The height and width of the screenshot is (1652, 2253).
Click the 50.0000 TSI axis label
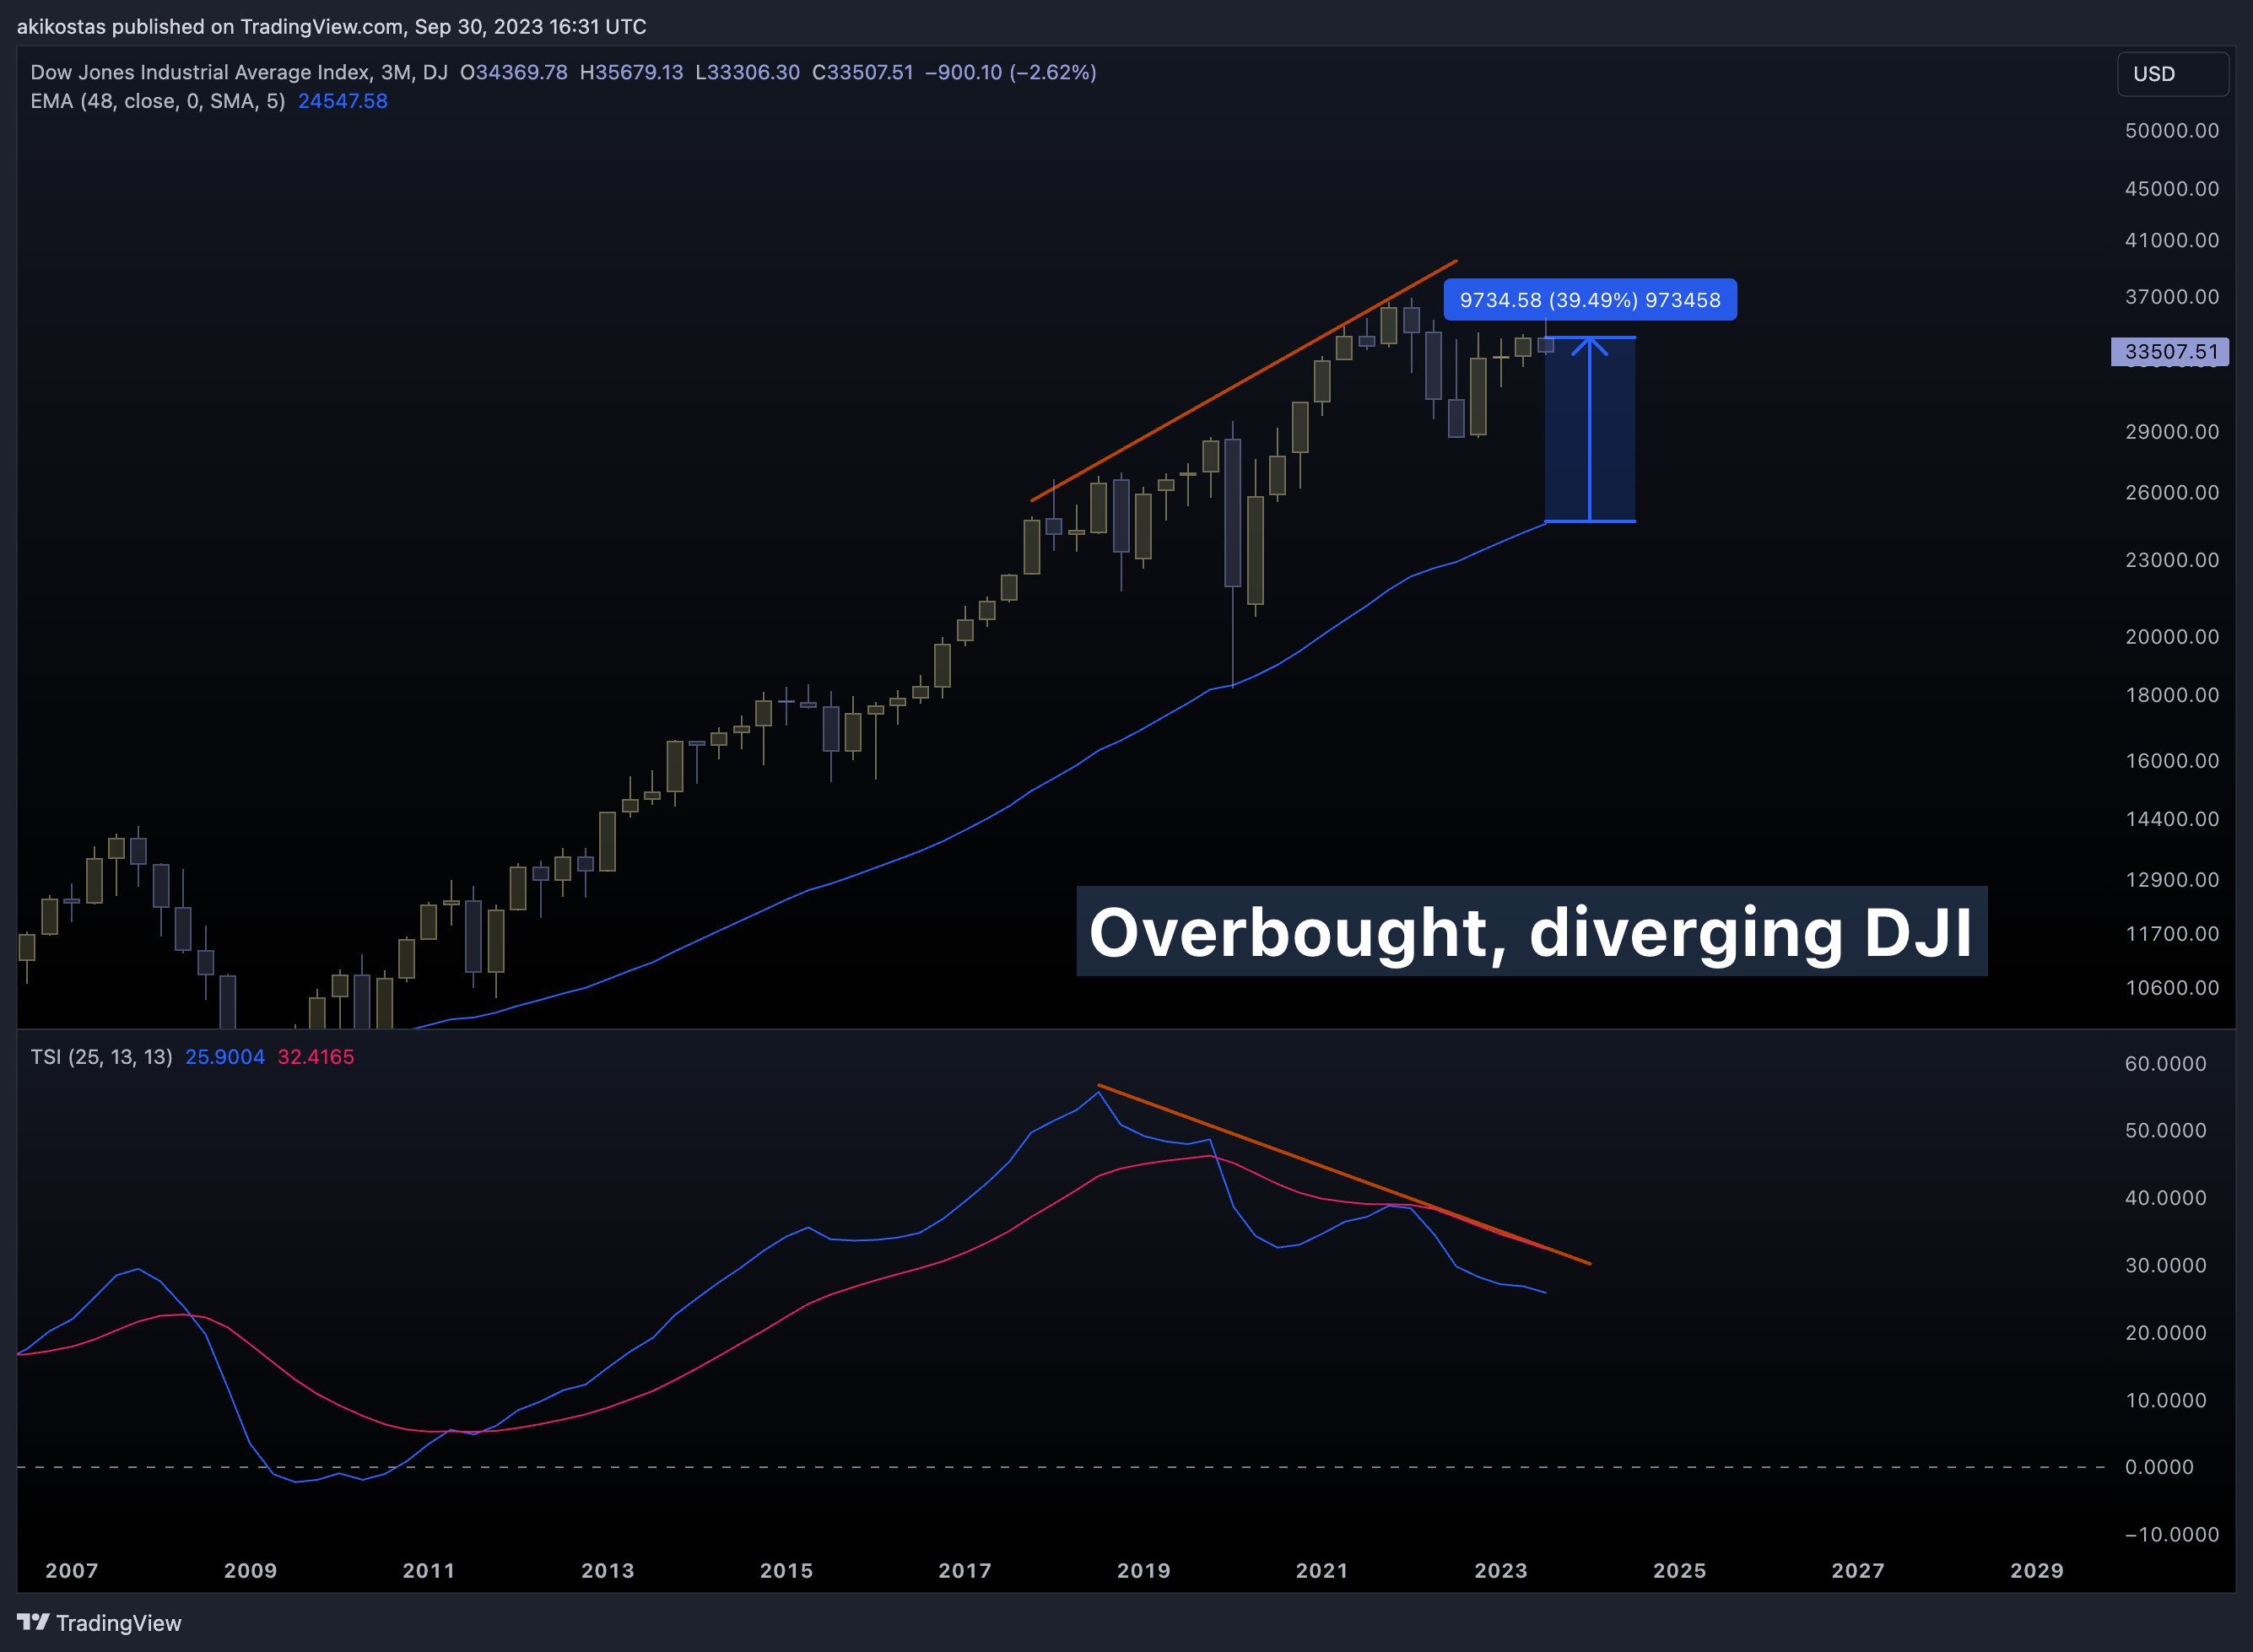(2165, 1131)
